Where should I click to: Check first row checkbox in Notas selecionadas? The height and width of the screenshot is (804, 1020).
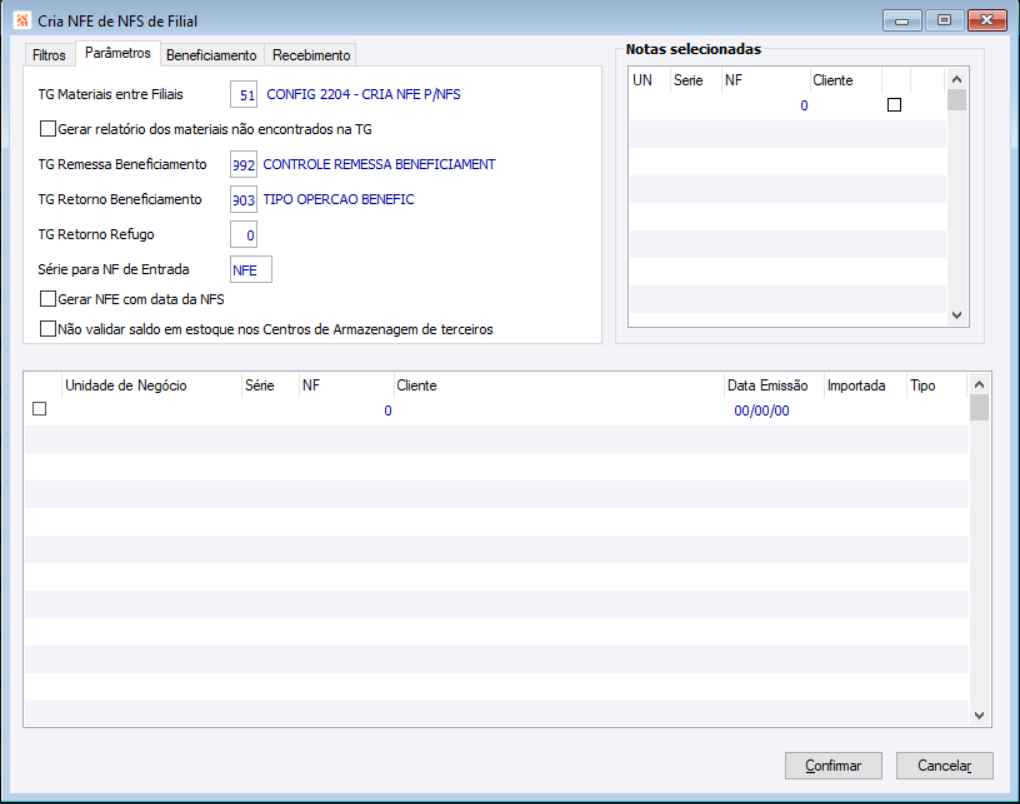[894, 105]
